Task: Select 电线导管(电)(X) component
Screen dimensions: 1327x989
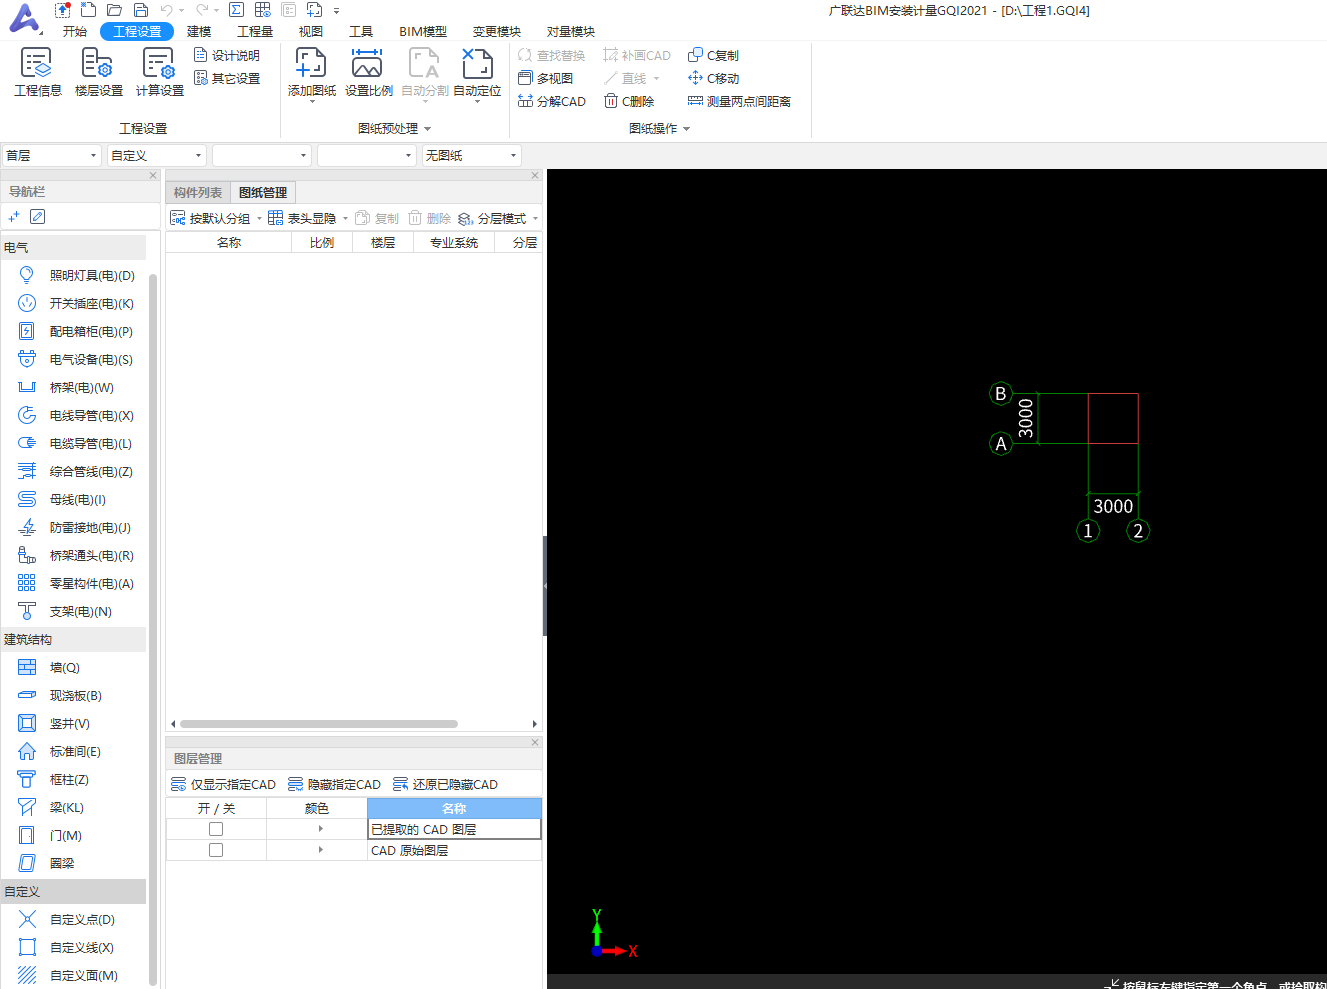Action: point(76,415)
